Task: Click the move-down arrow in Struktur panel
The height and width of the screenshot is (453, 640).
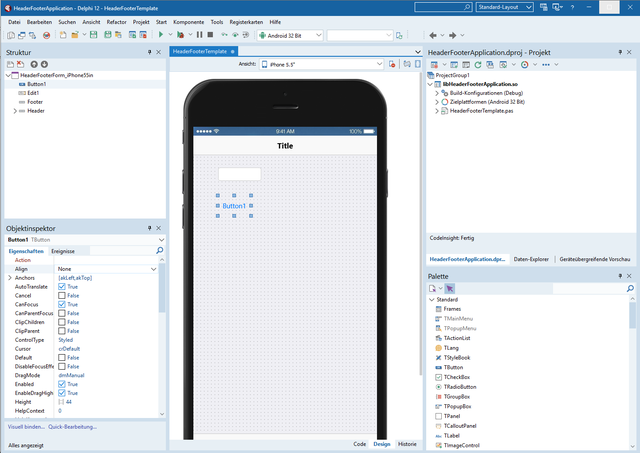Action: (44, 64)
